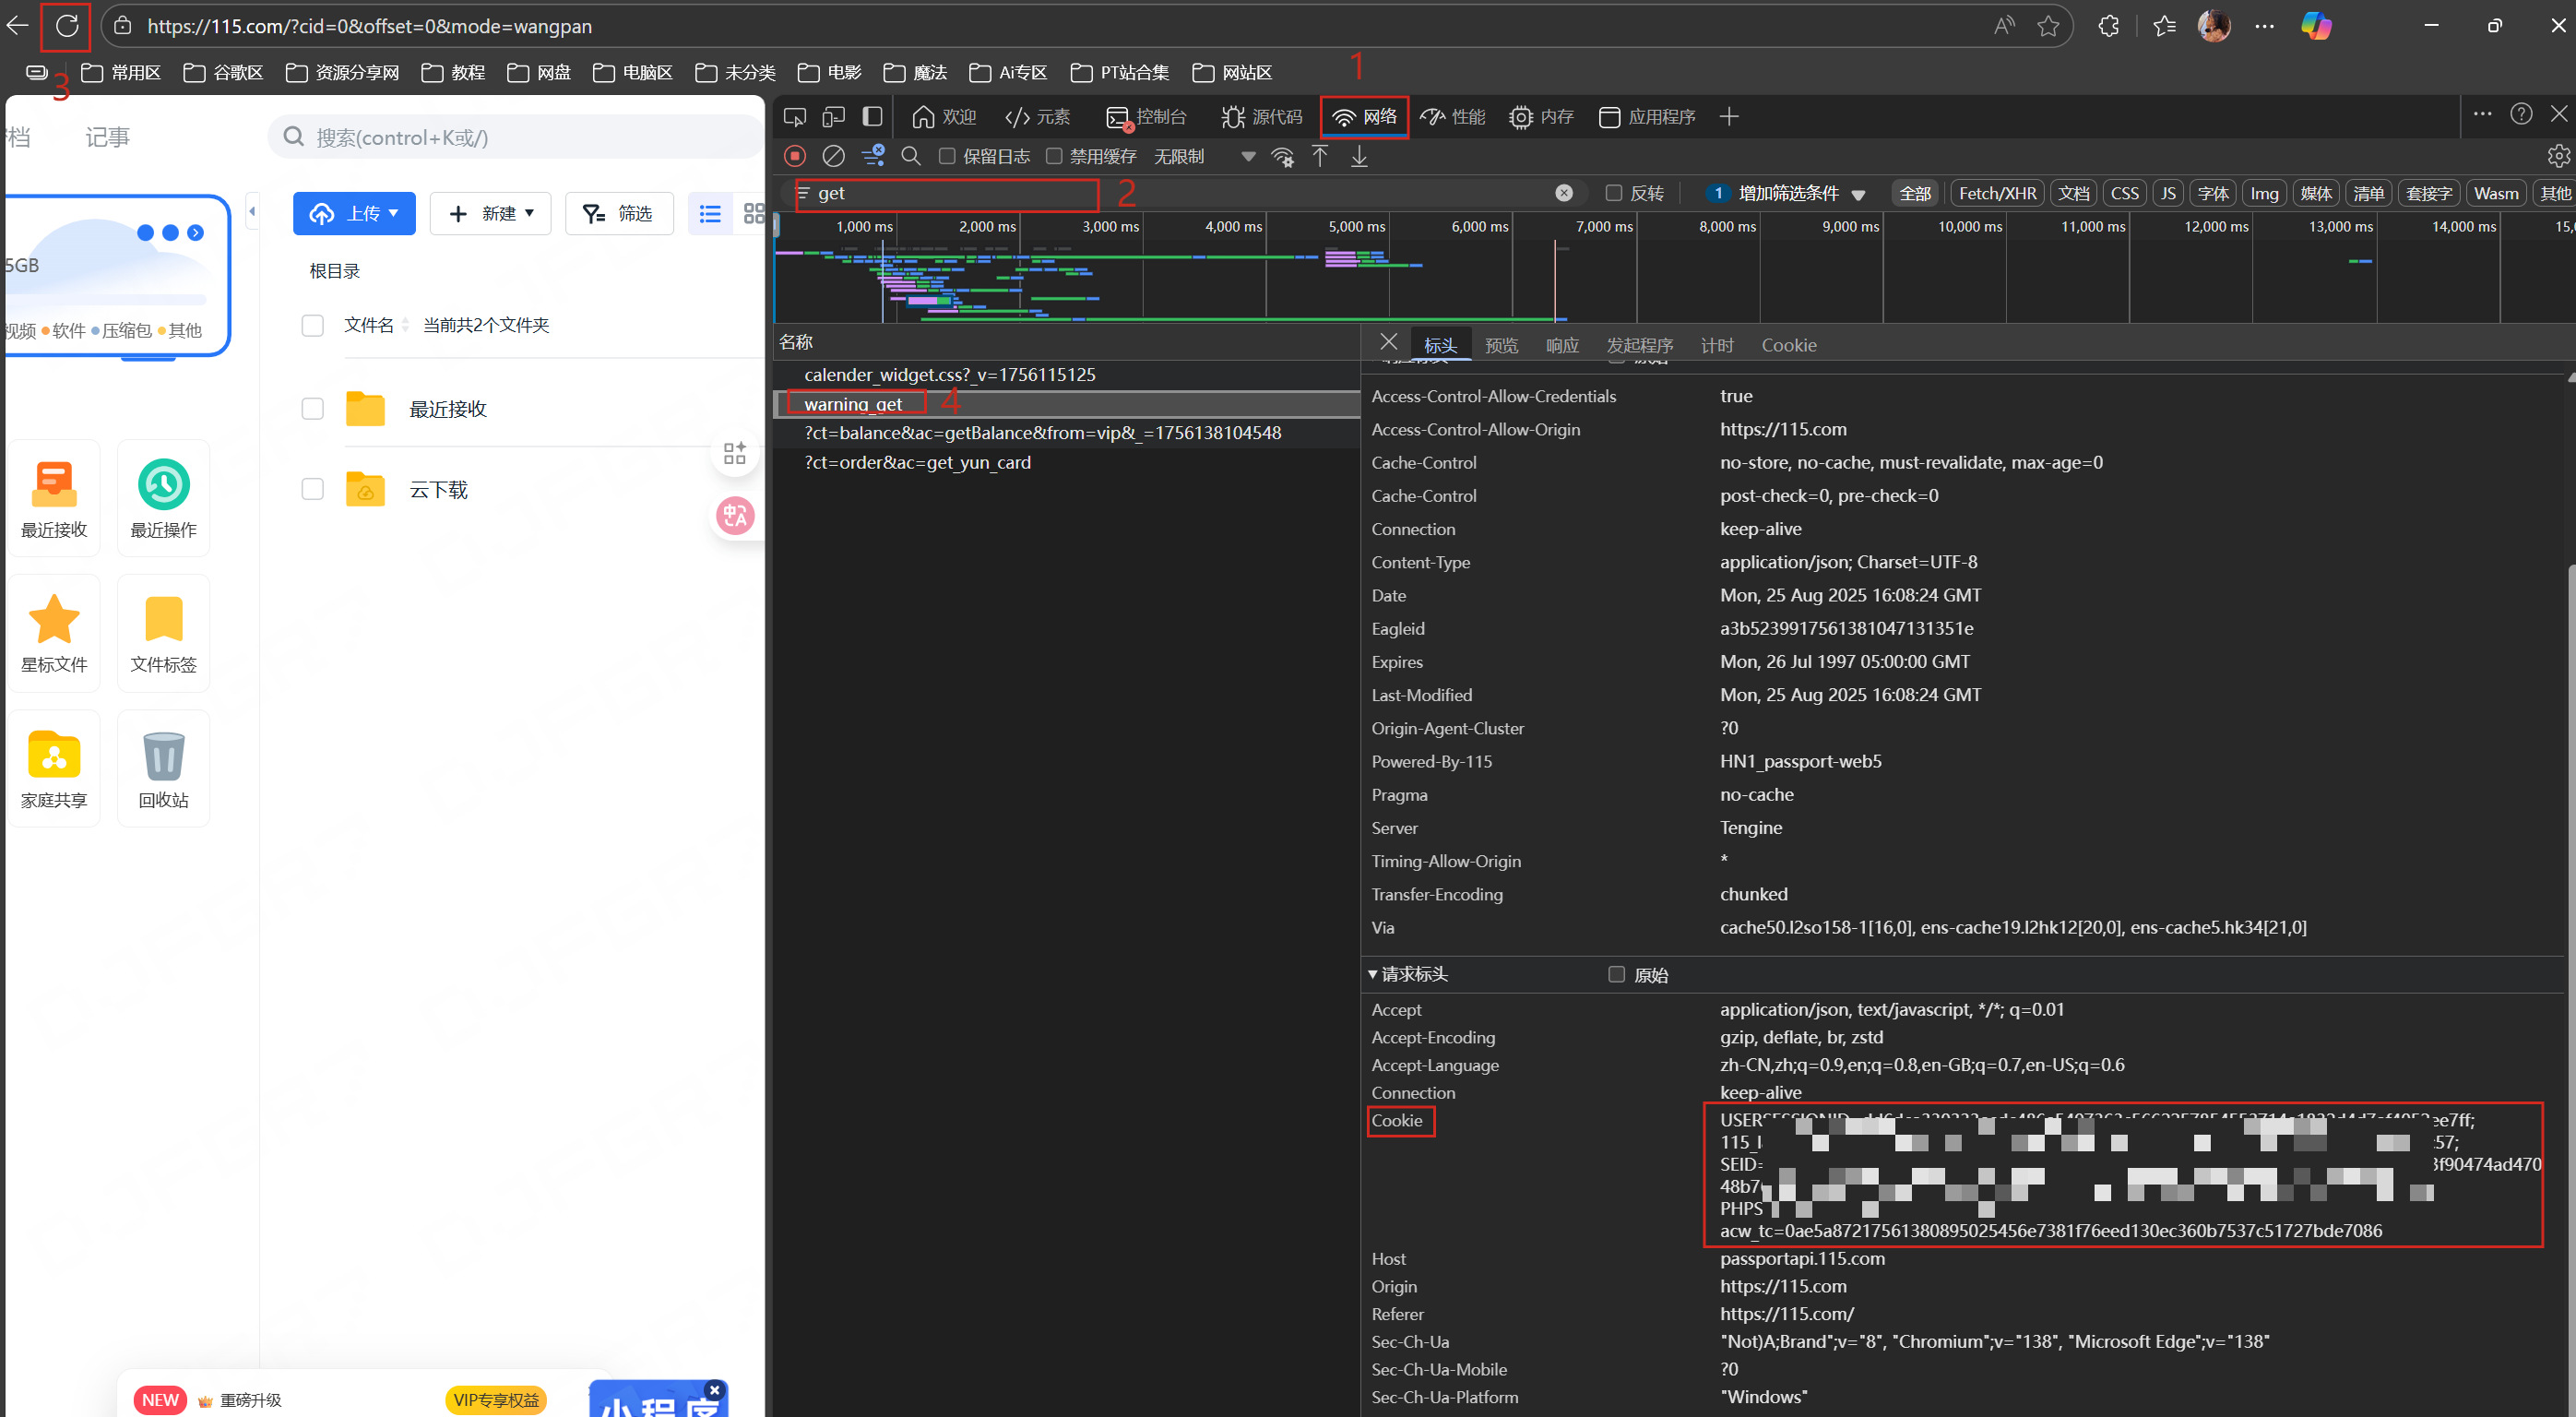The width and height of the screenshot is (2576, 1417).
Task: Switch to list view icon
Action: pos(710,213)
